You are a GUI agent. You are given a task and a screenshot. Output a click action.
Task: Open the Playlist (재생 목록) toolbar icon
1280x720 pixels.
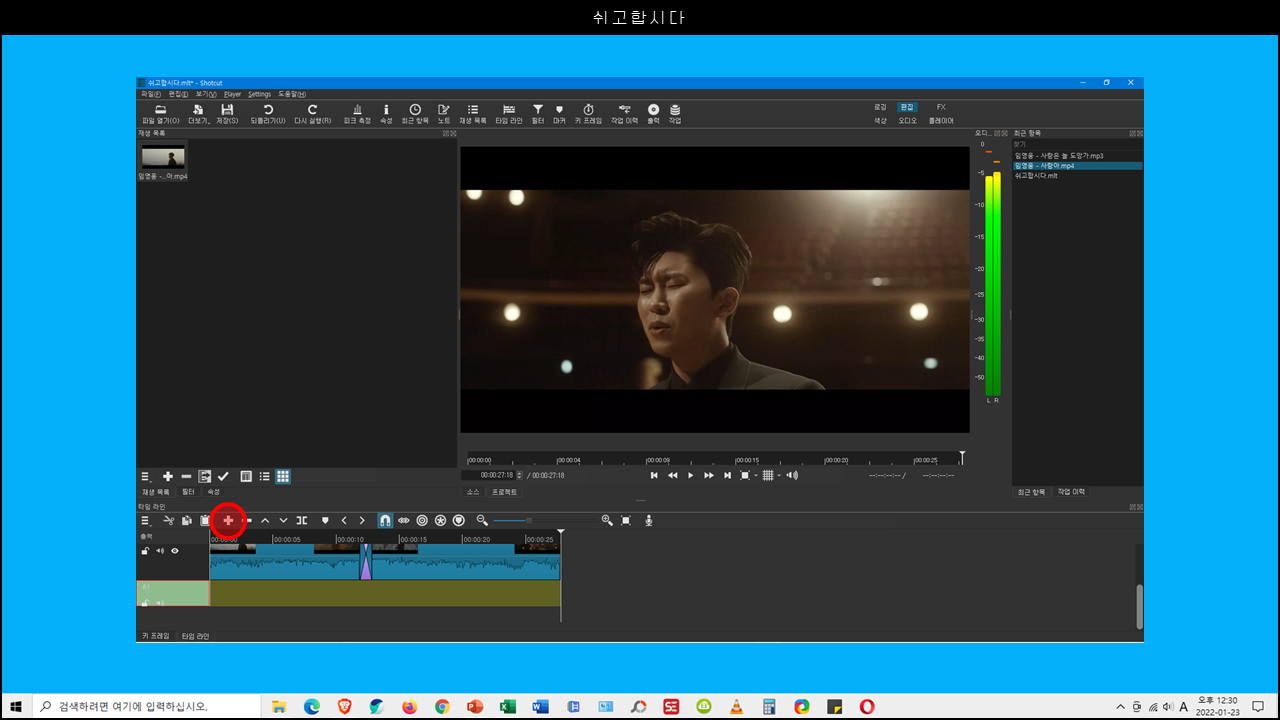[x=473, y=109]
